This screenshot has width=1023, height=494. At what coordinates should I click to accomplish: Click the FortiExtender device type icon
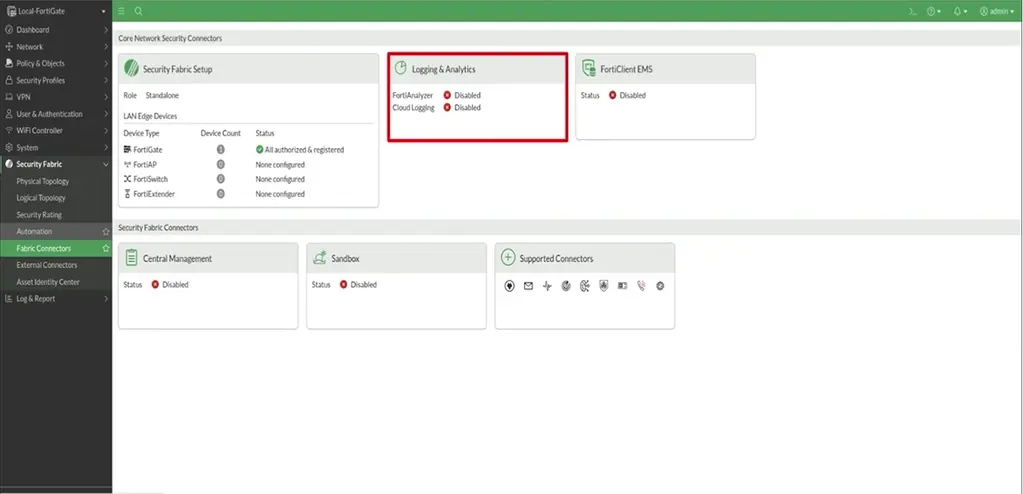pos(127,194)
